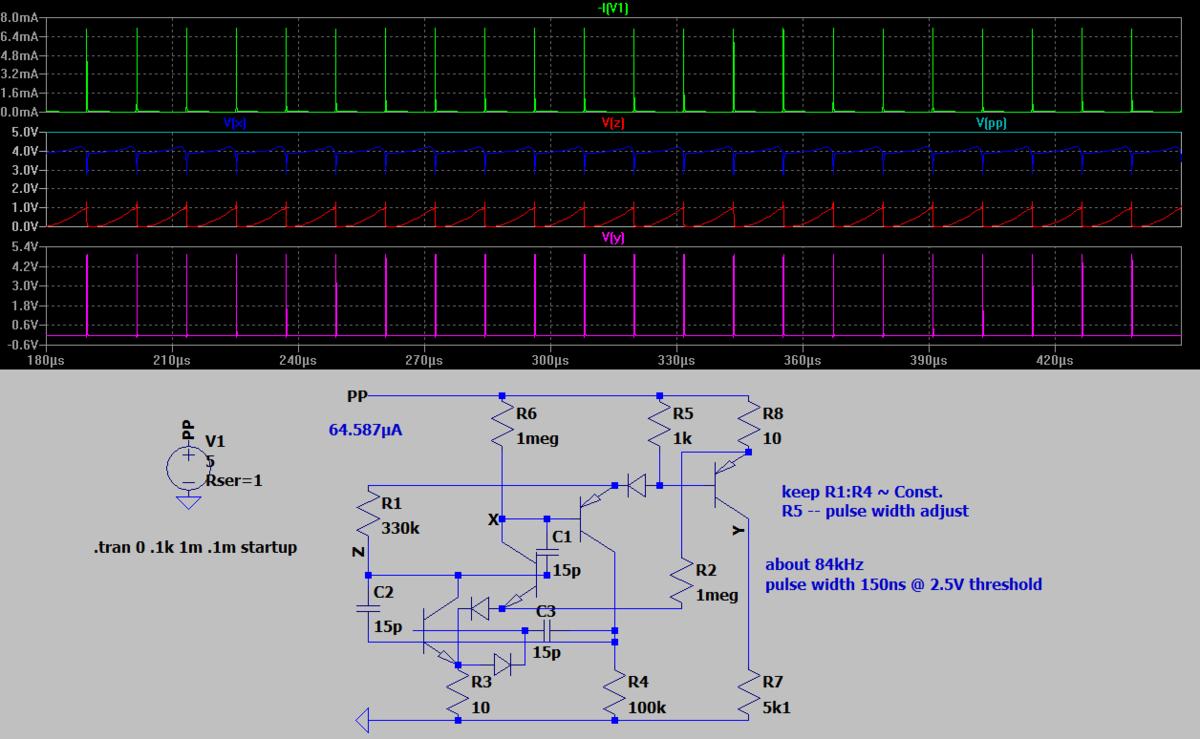Click the V[pp] trace label
This screenshot has width=1200, height=739.
coord(990,123)
